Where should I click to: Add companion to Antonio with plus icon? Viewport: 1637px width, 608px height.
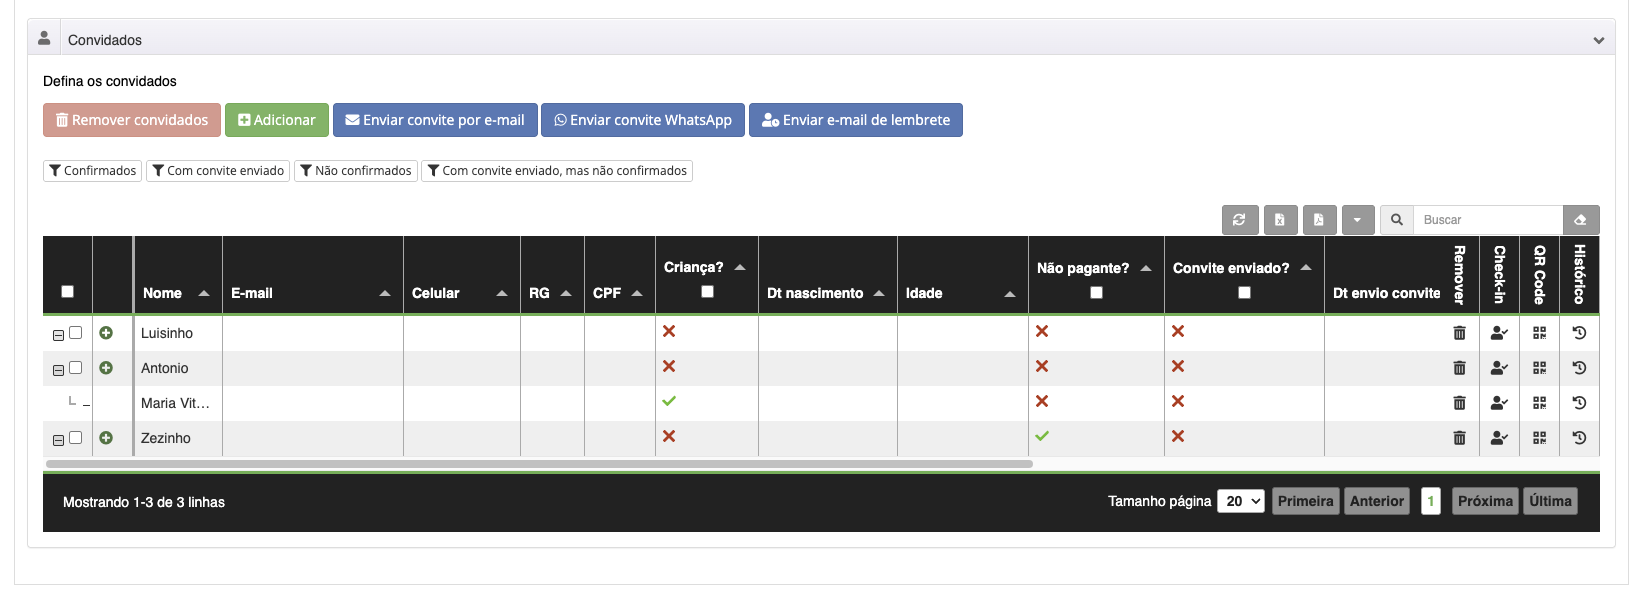106,368
